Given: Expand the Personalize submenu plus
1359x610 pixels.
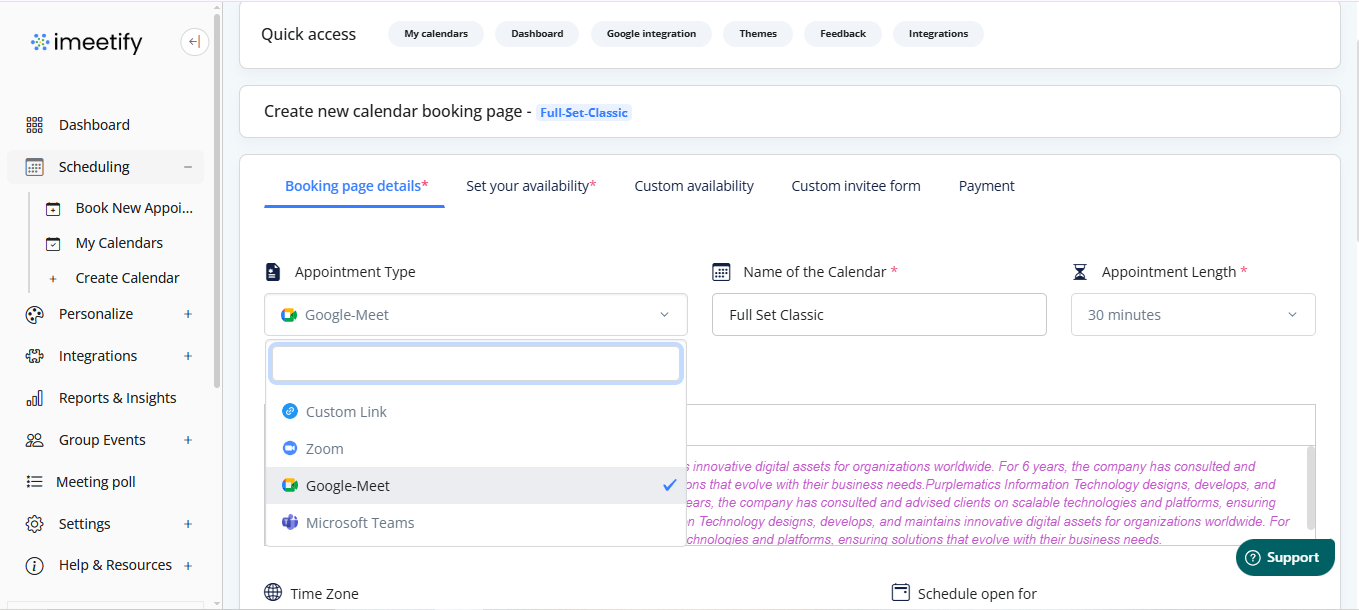Looking at the screenshot, I should pyautogui.click(x=188, y=314).
